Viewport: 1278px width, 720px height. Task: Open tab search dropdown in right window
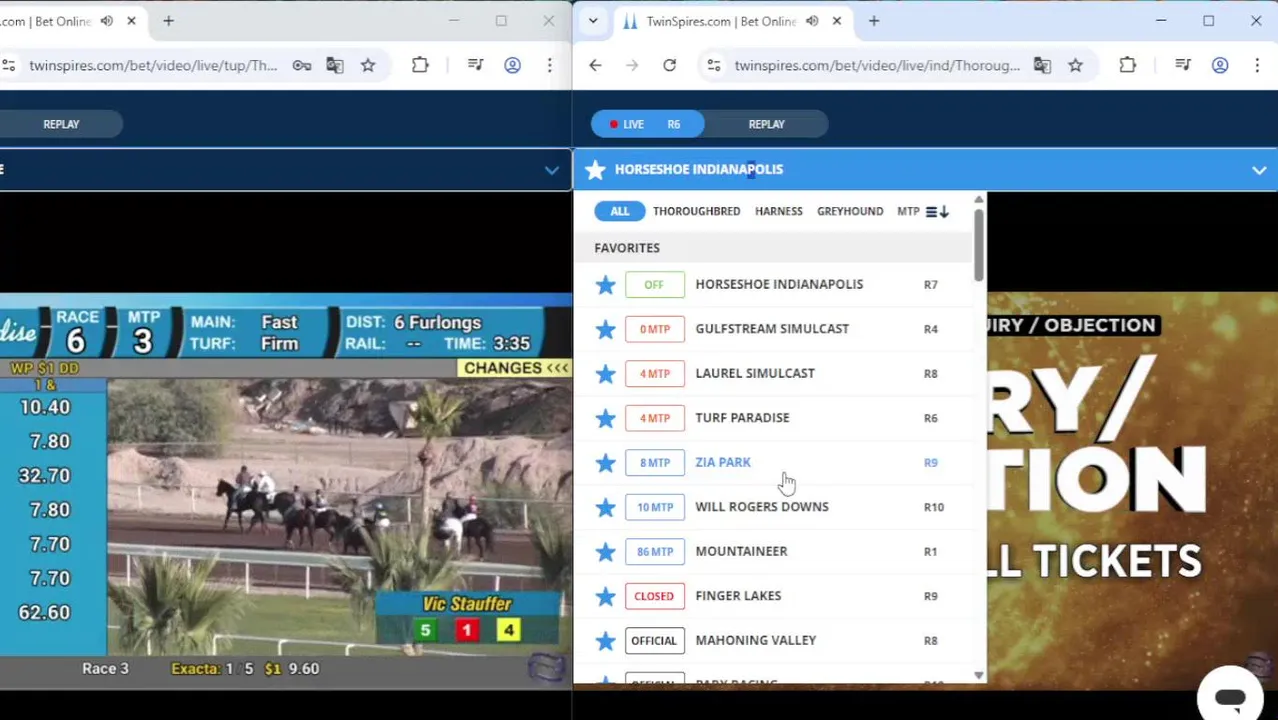click(593, 21)
